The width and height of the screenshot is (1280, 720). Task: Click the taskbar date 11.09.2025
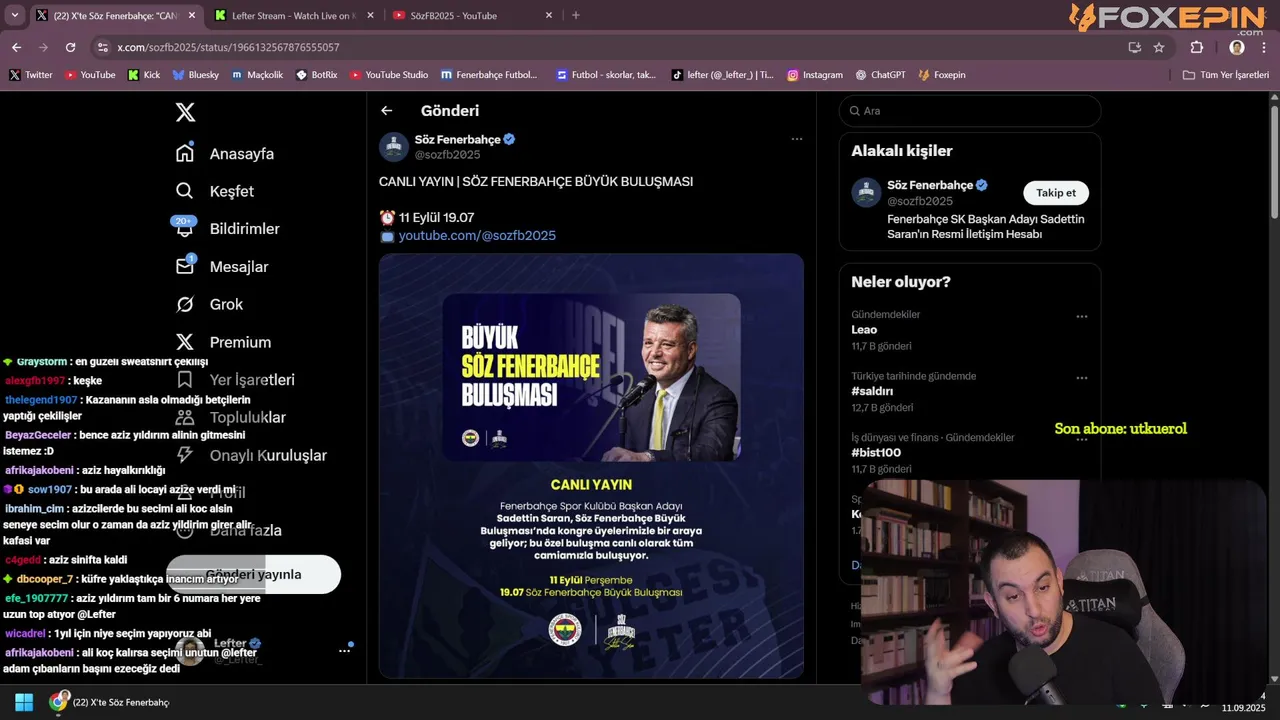click(x=1244, y=708)
